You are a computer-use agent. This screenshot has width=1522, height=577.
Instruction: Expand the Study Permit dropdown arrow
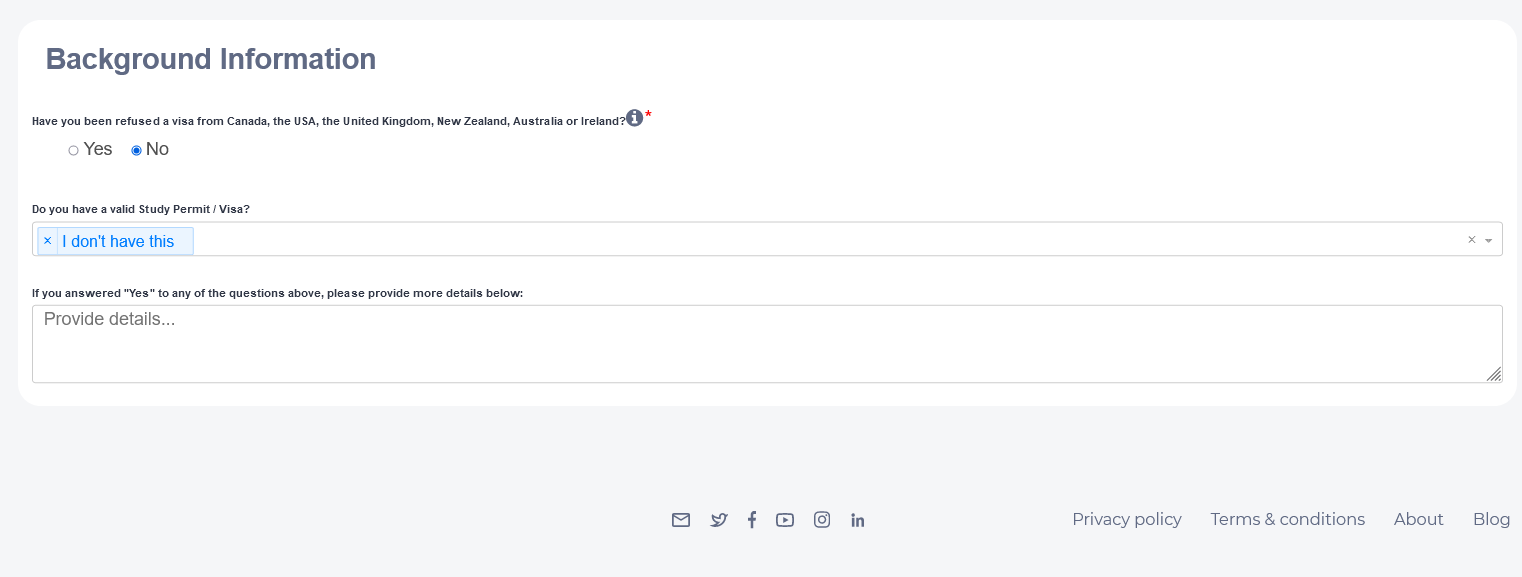click(x=1489, y=240)
